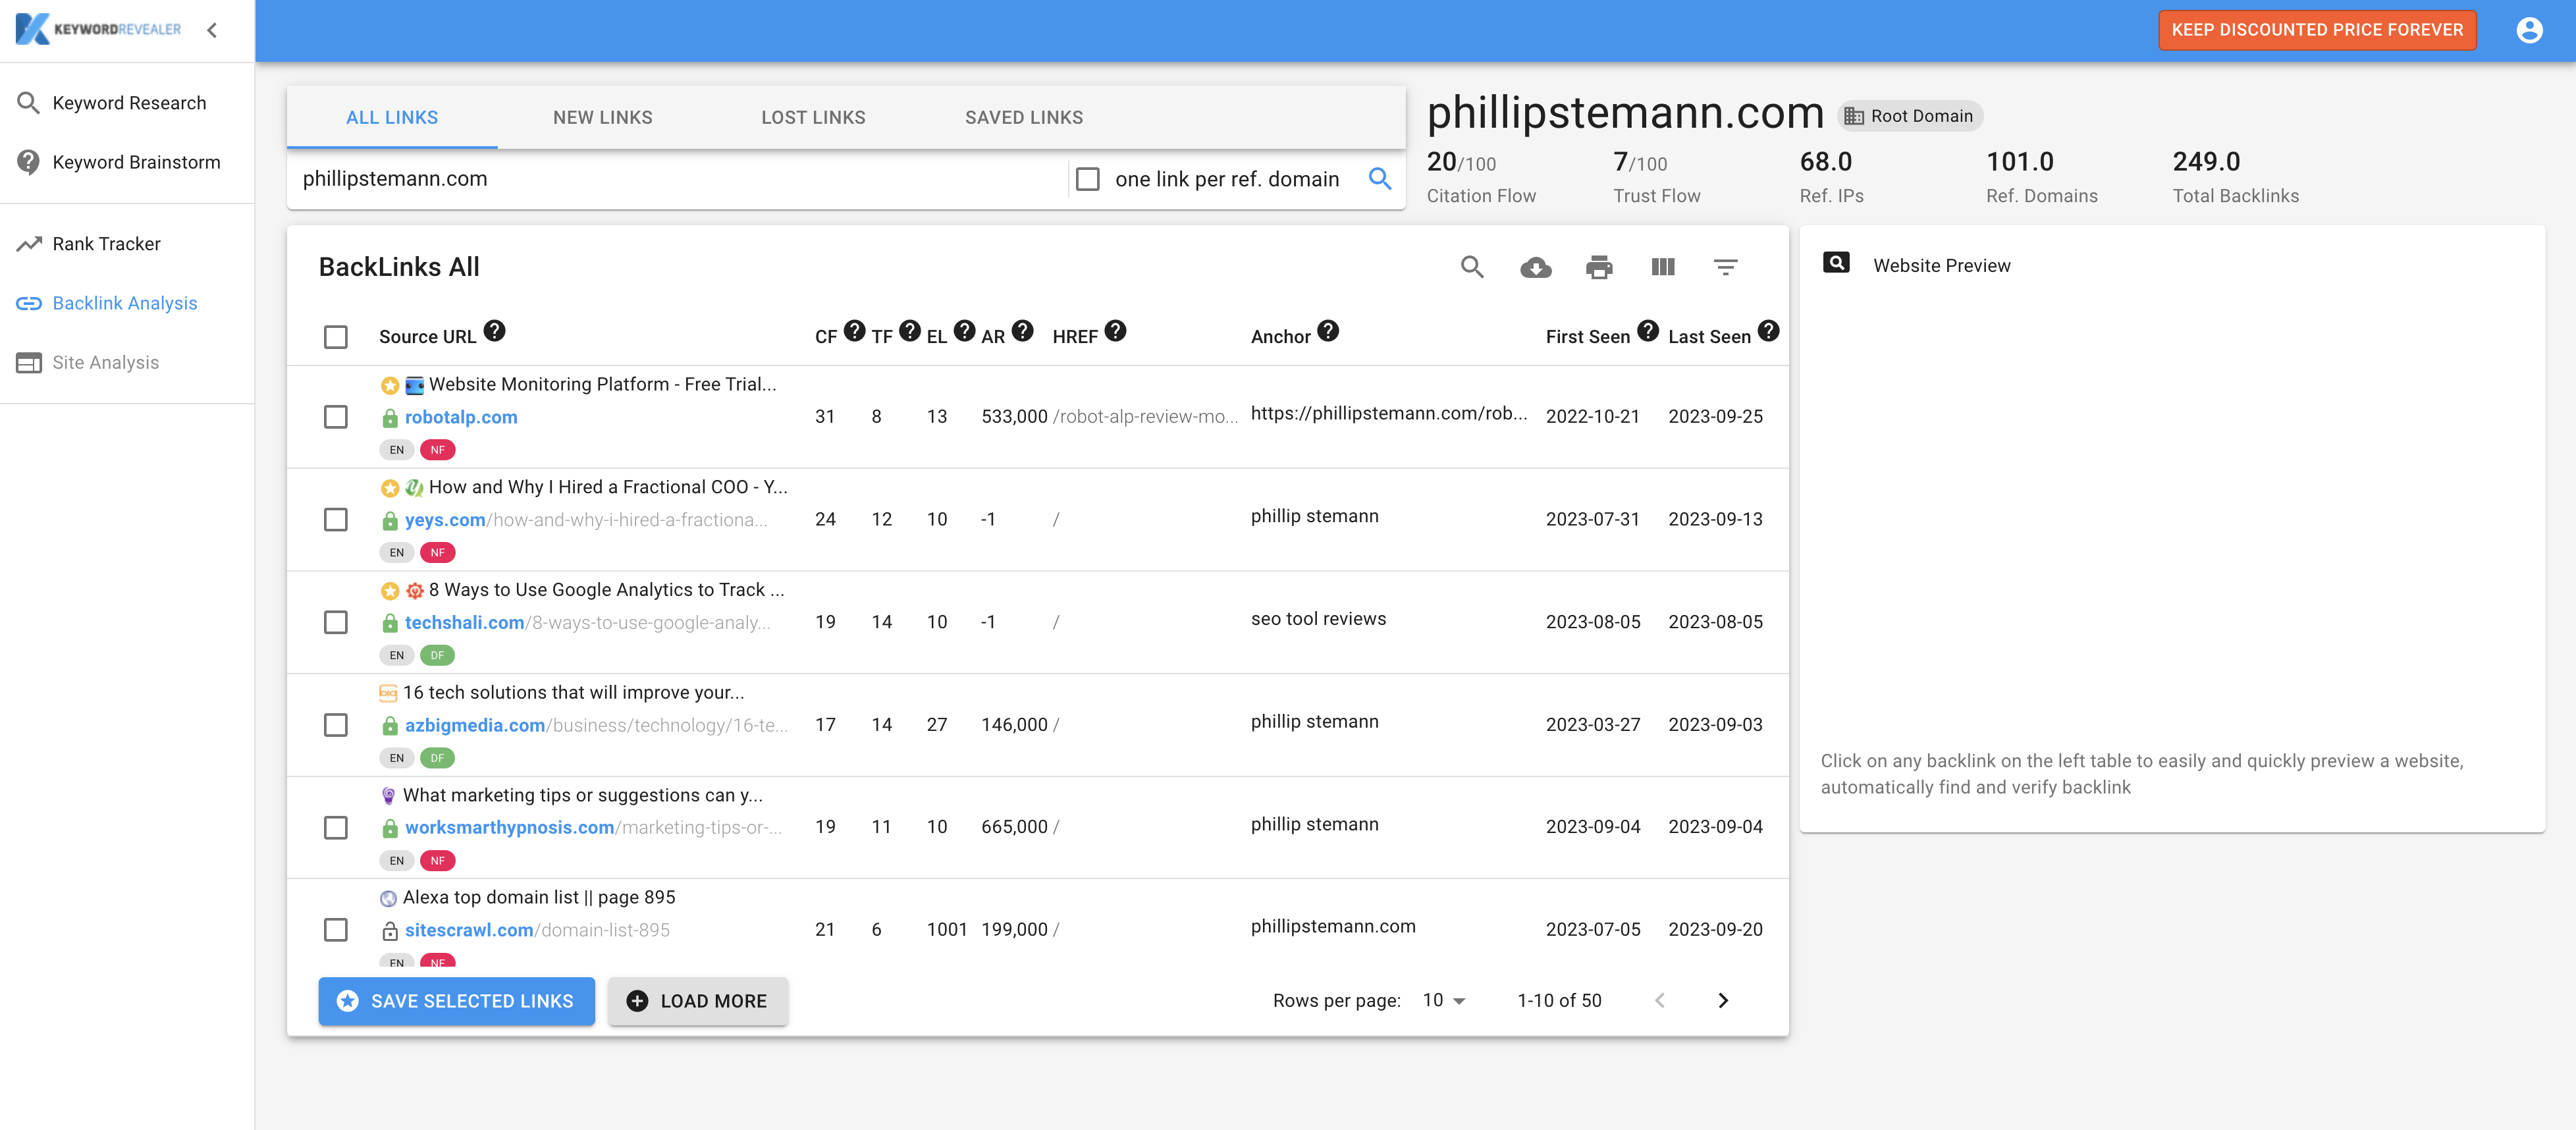Open the Rows per page dropdown
Screen dimensions: 2576x1130
[1443, 1001]
